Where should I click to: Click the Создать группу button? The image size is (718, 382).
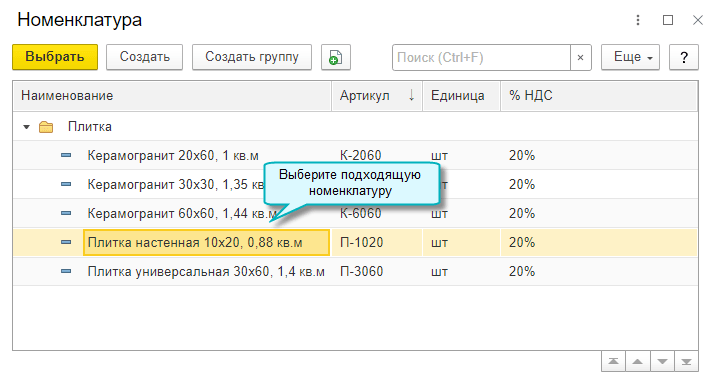pyautogui.click(x=252, y=57)
